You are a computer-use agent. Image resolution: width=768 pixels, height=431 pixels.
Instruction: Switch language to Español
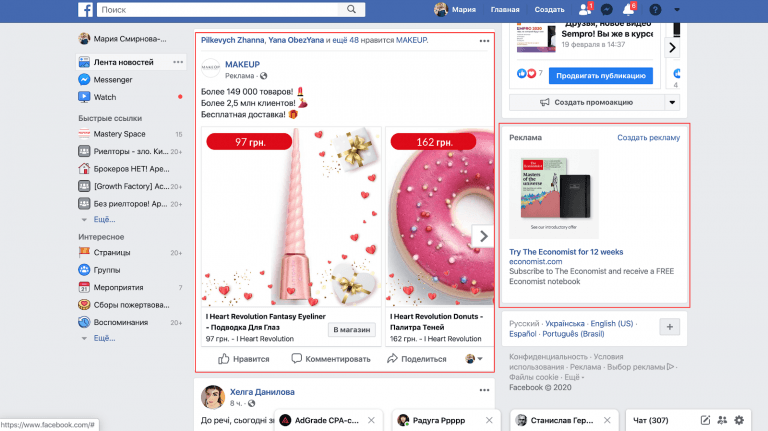point(523,334)
